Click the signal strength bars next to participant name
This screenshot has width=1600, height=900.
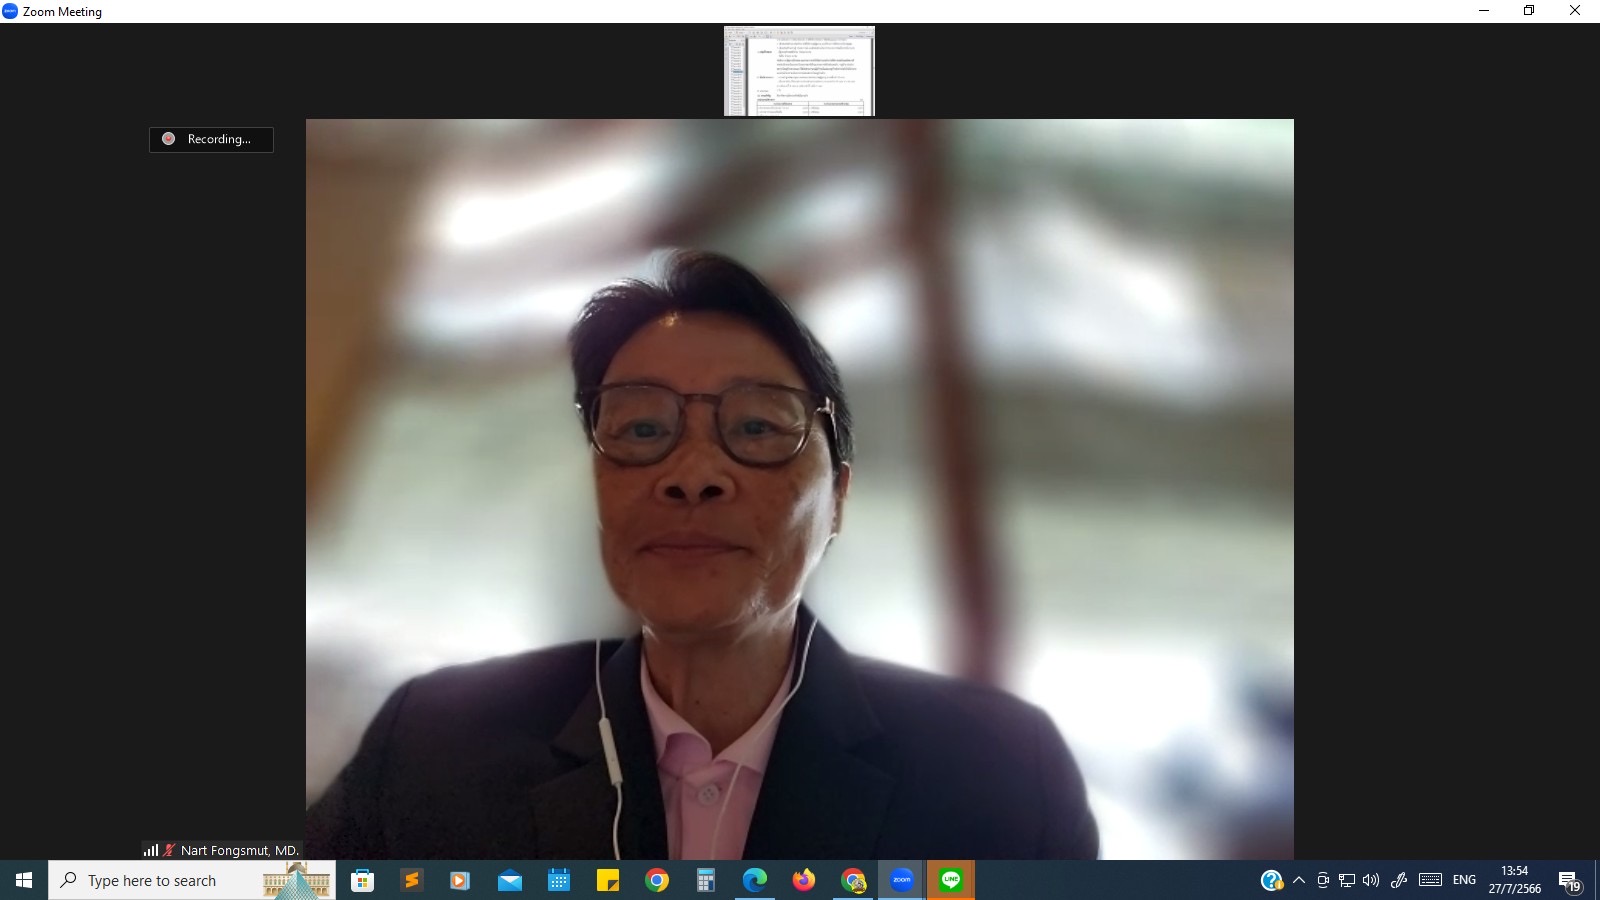(151, 850)
